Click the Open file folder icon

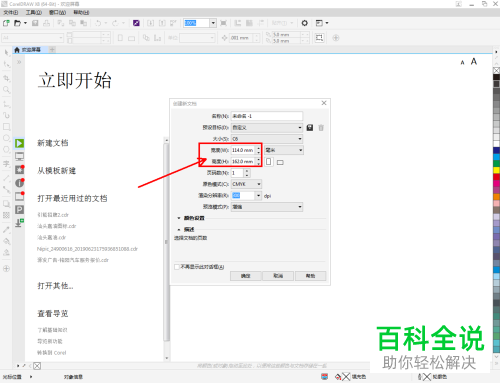17,23
